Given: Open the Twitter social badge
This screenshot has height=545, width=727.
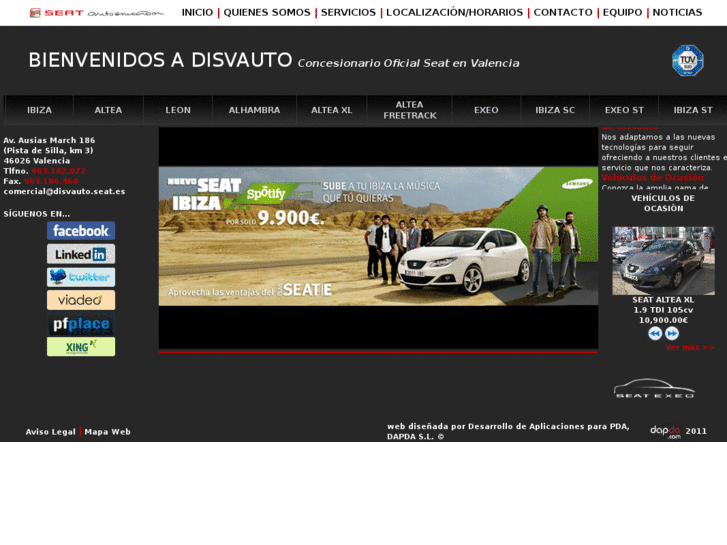Looking at the screenshot, I should (x=81, y=277).
